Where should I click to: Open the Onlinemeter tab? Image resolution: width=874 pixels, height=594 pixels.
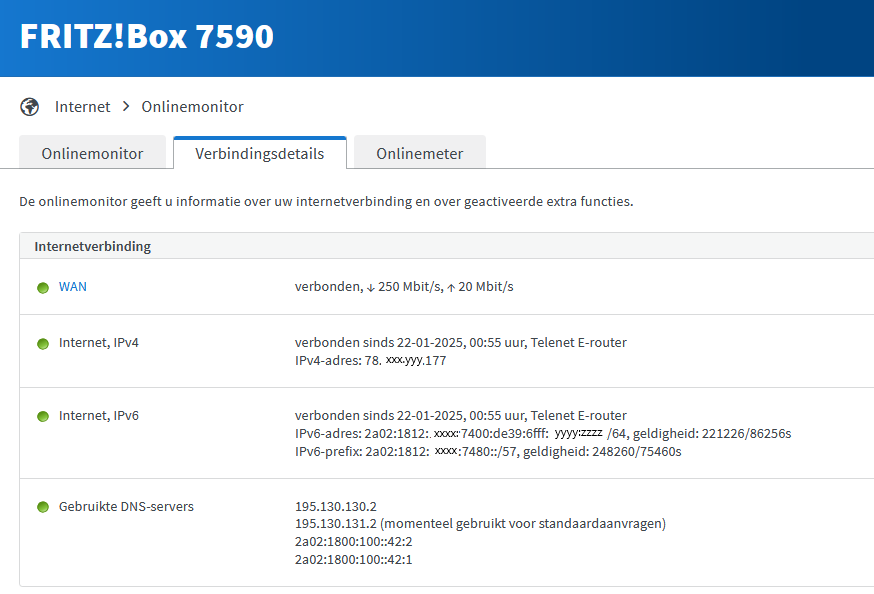click(x=419, y=154)
